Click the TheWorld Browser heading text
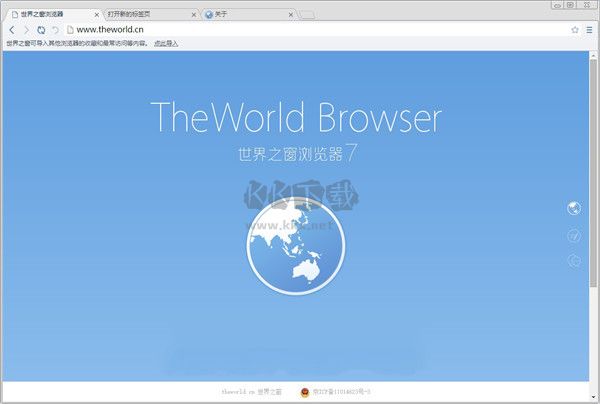 (x=296, y=117)
